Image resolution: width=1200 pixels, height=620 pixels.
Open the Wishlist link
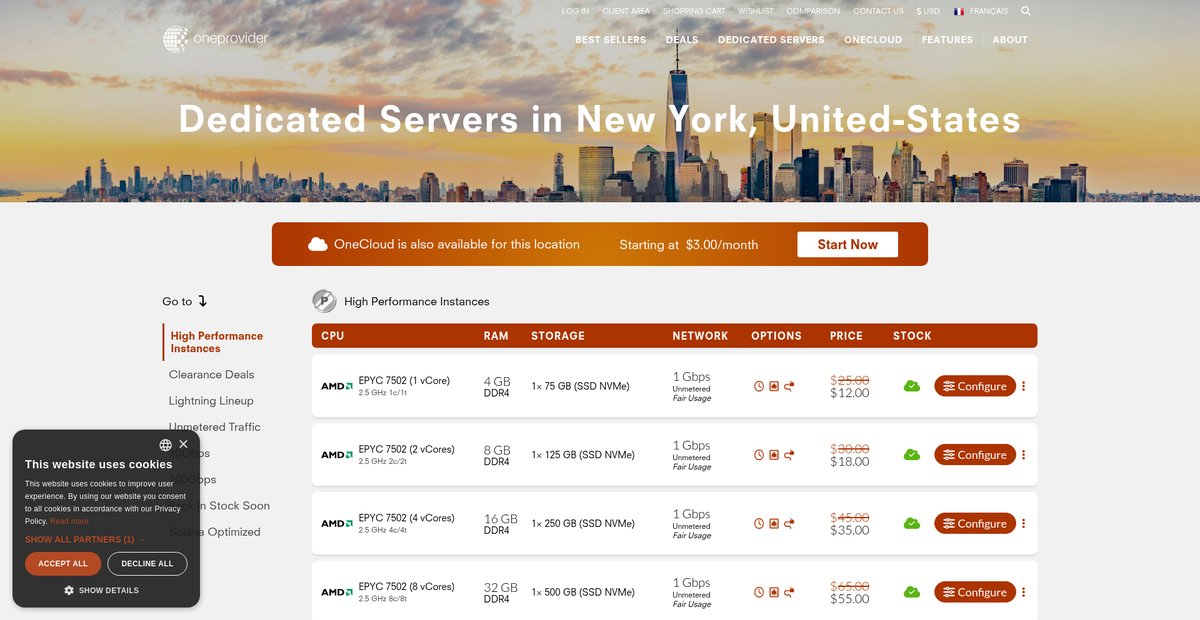[x=756, y=11]
